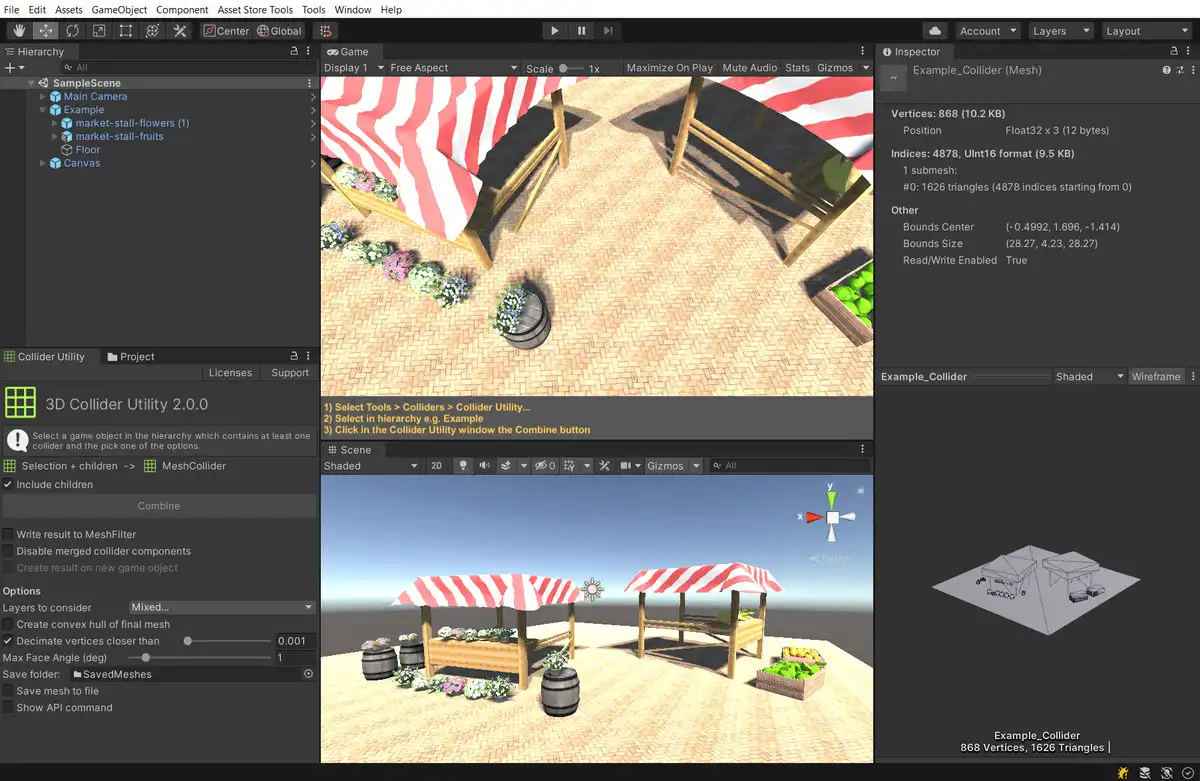Open the Layout dropdown

(1145, 31)
